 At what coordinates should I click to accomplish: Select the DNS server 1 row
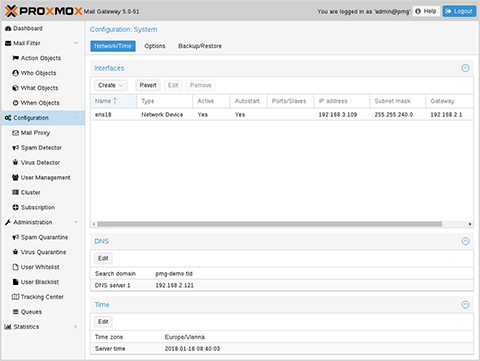tap(282, 285)
